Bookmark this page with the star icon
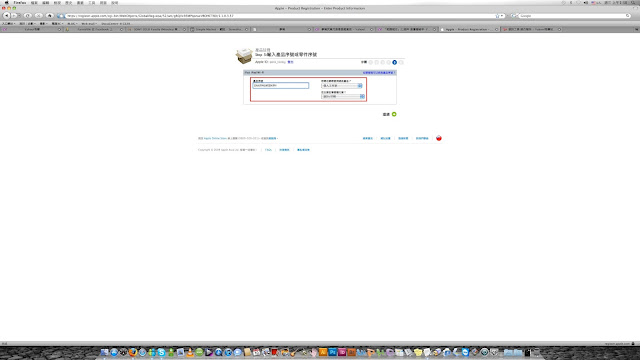 (497, 16)
